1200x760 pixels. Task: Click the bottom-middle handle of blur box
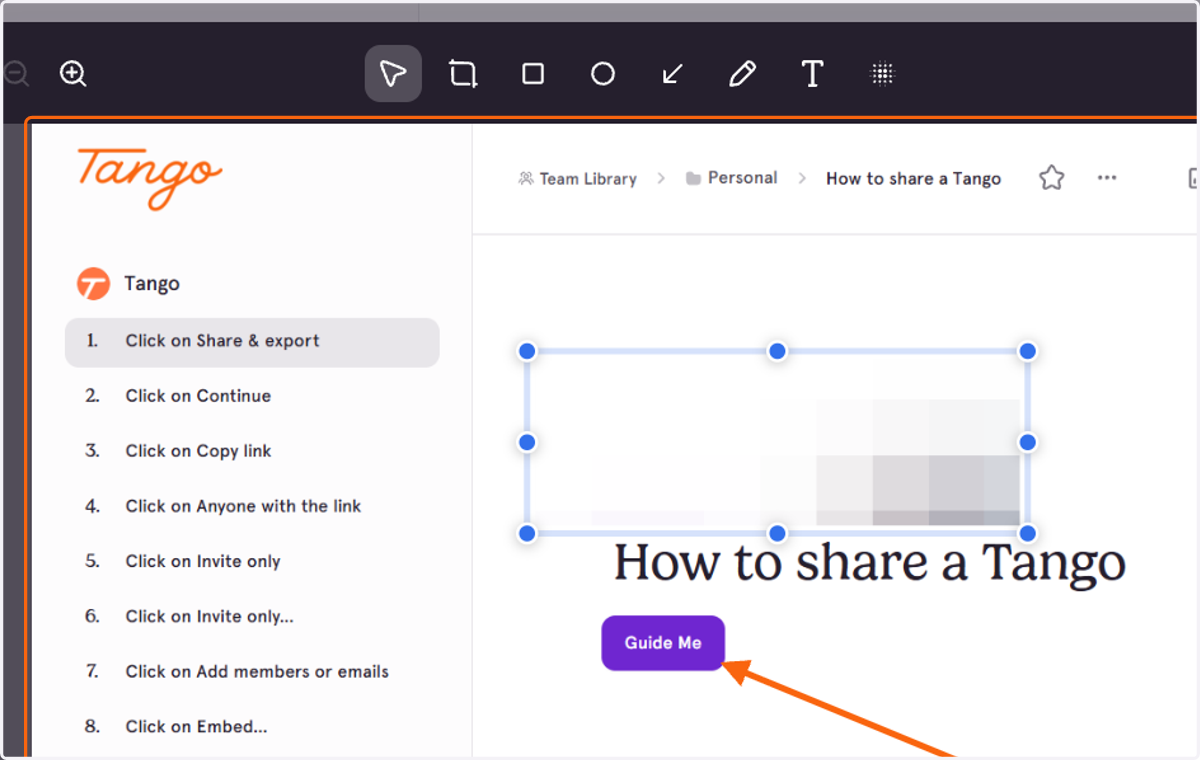click(777, 533)
